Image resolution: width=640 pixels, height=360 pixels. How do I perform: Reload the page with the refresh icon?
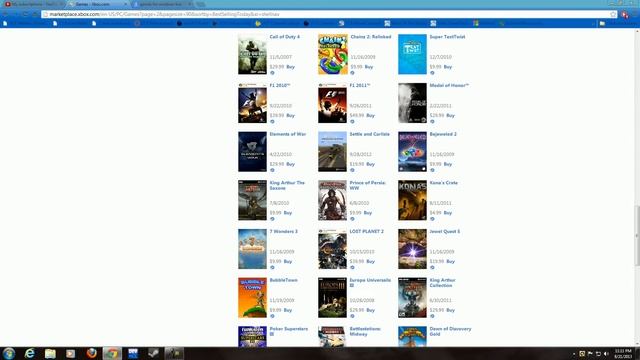tap(26, 14)
